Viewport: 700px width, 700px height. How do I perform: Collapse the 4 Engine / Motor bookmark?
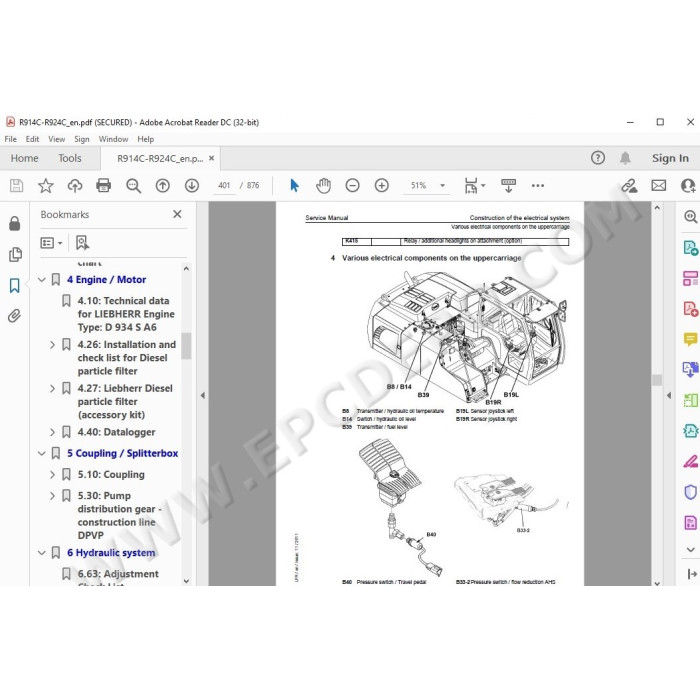coord(42,280)
